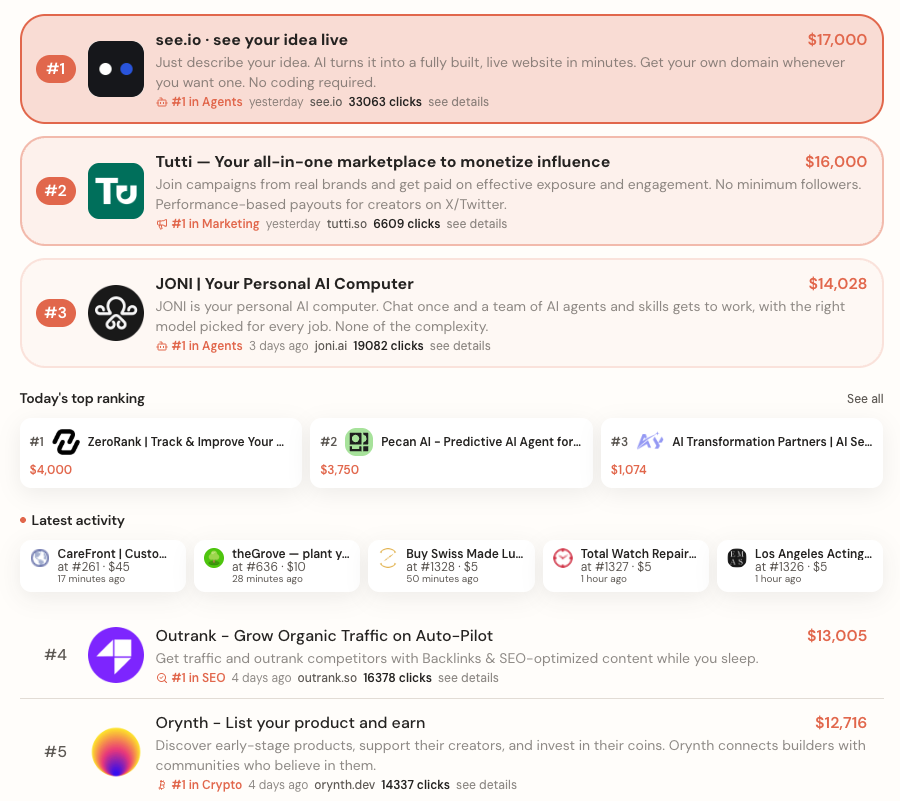Select the Los Angeles Acting activity card
Viewport: 900px width, 801px height.
[x=800, y=566]
